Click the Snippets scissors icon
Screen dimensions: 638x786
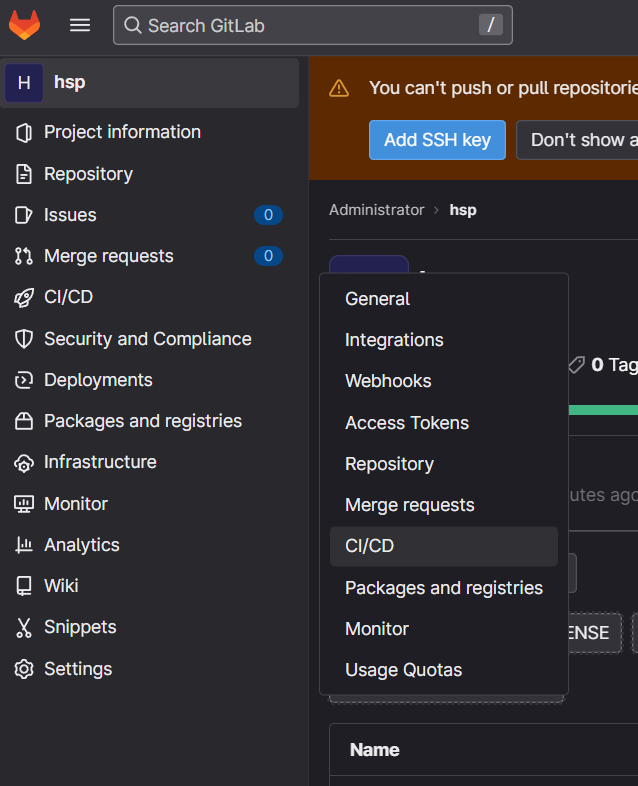point(24,628)
